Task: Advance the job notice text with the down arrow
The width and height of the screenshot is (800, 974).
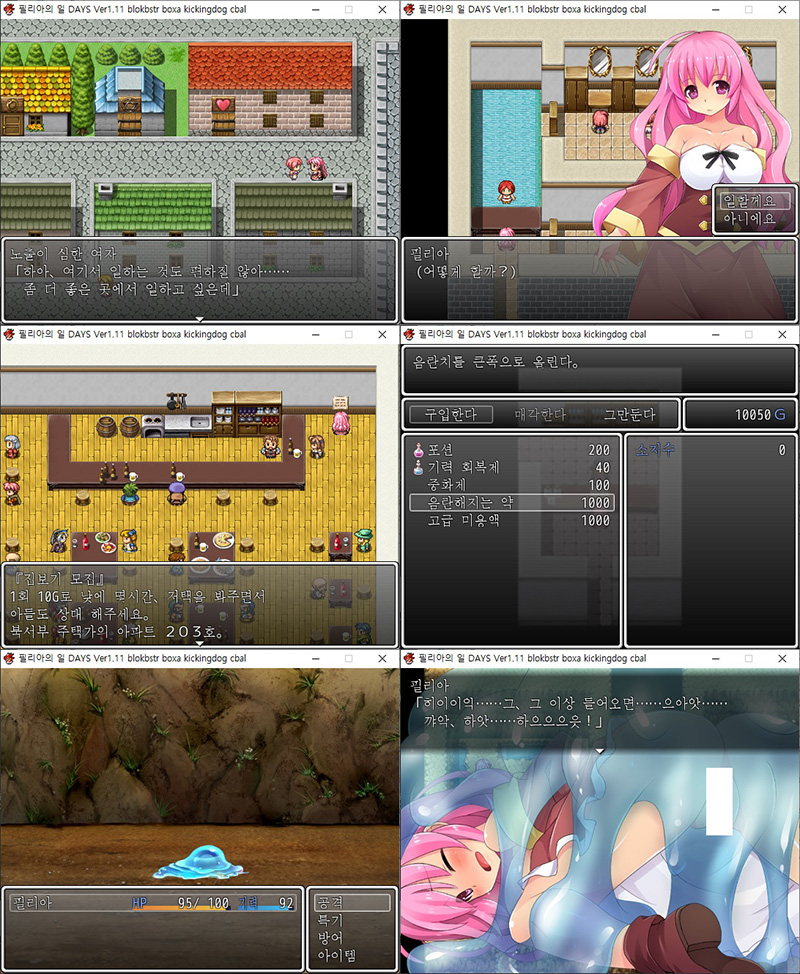Action: click(x=200, y=644)
